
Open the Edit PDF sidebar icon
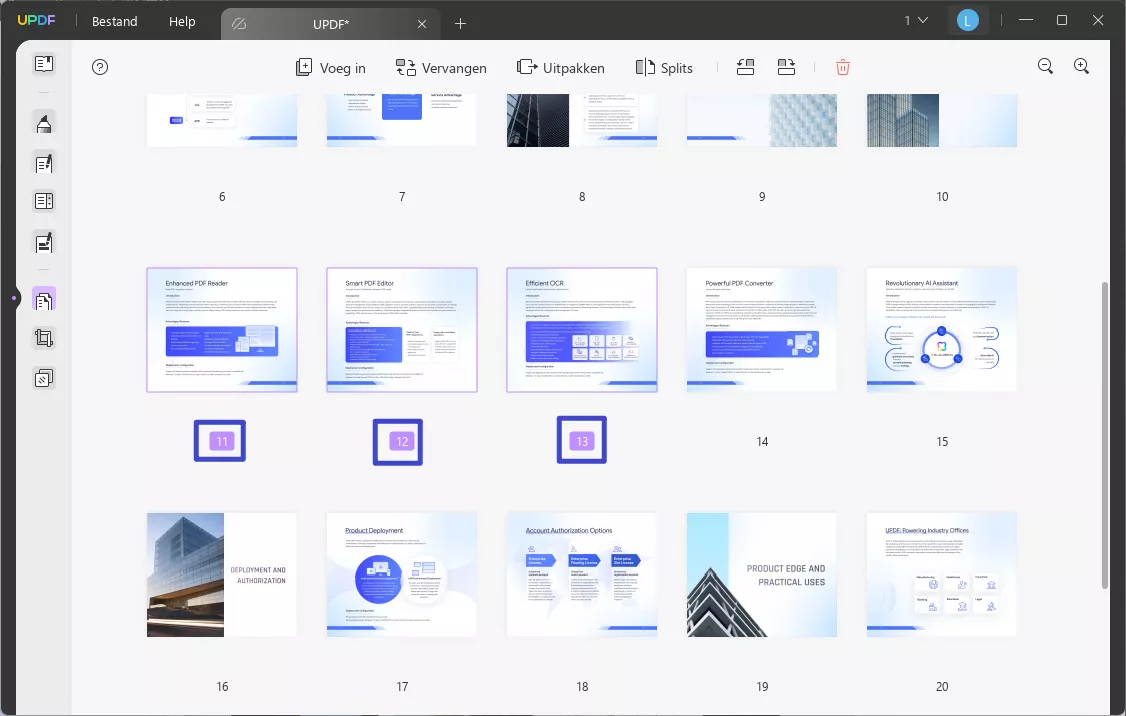tap(44, 164)
